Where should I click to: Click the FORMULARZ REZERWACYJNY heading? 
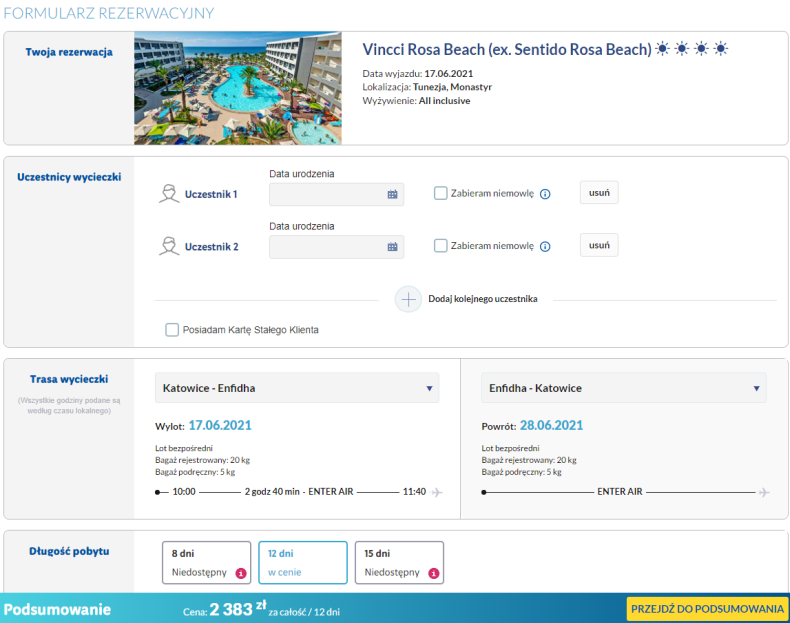[109, 13]
